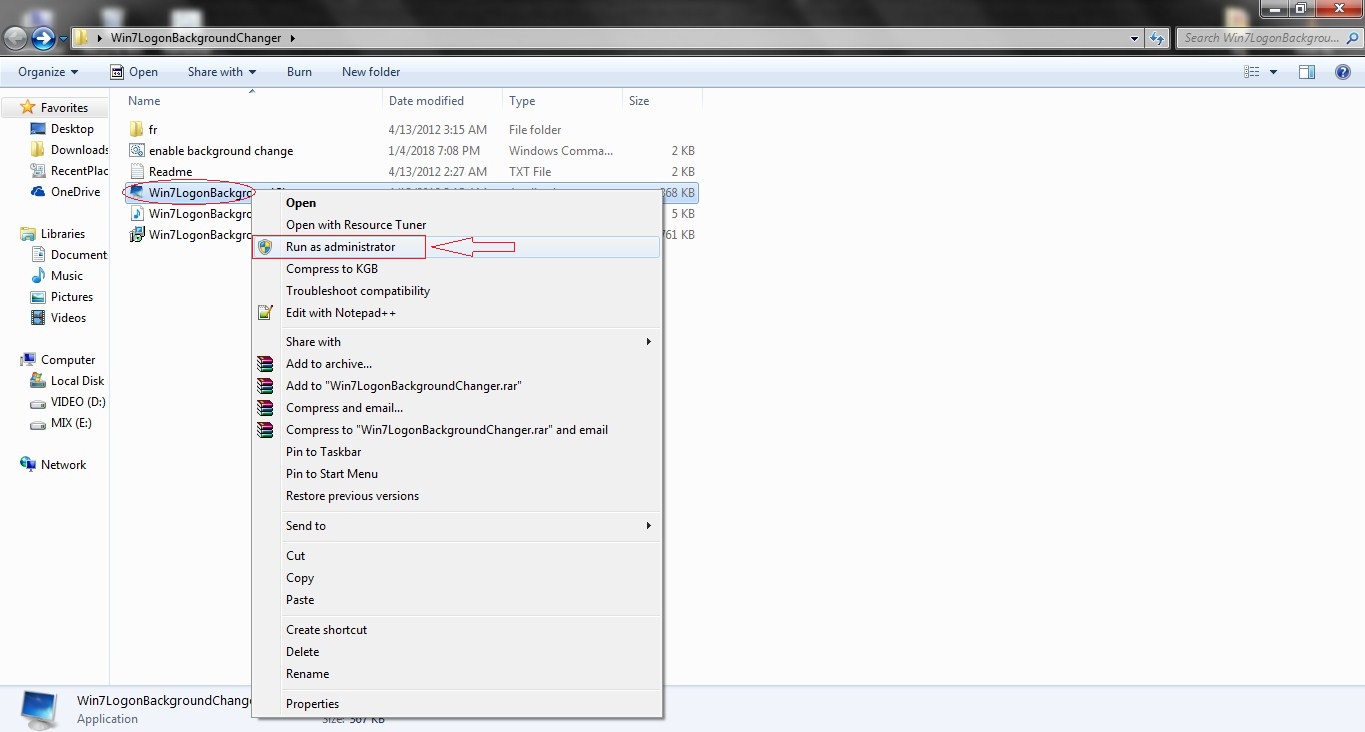The height and width of the screenshot is (732, 1365).
Task: Click the Burn toolbar button
Action: point(299,72)
